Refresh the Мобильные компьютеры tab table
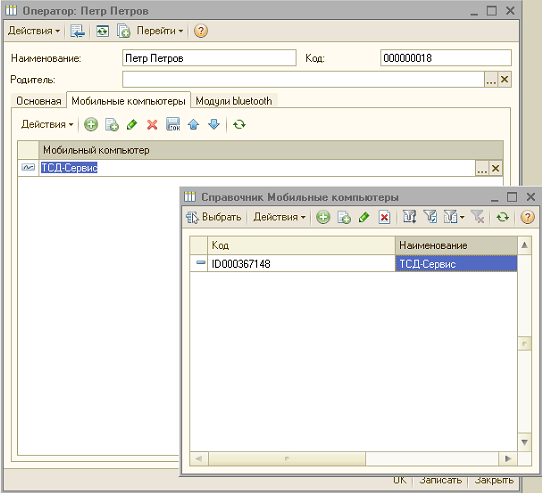This screenshot has height=493, width=542. 239,124
